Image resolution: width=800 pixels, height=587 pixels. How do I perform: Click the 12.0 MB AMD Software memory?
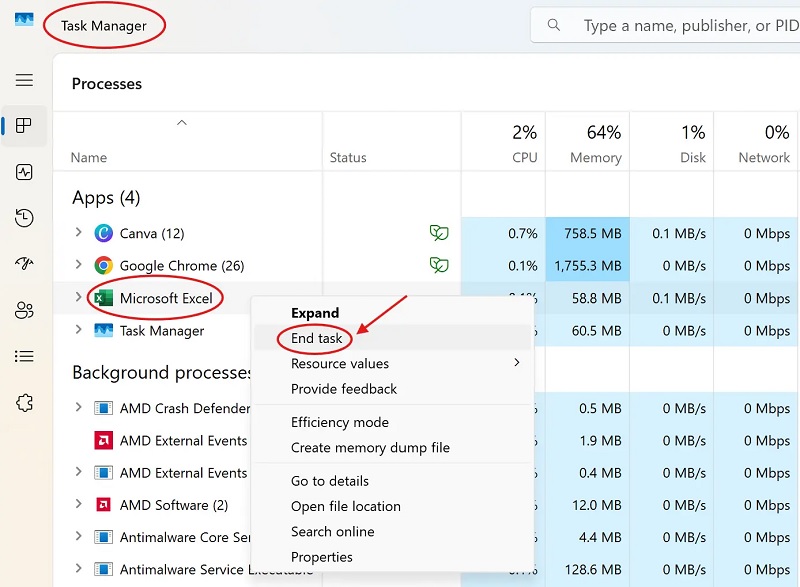[x=596, y=505]
